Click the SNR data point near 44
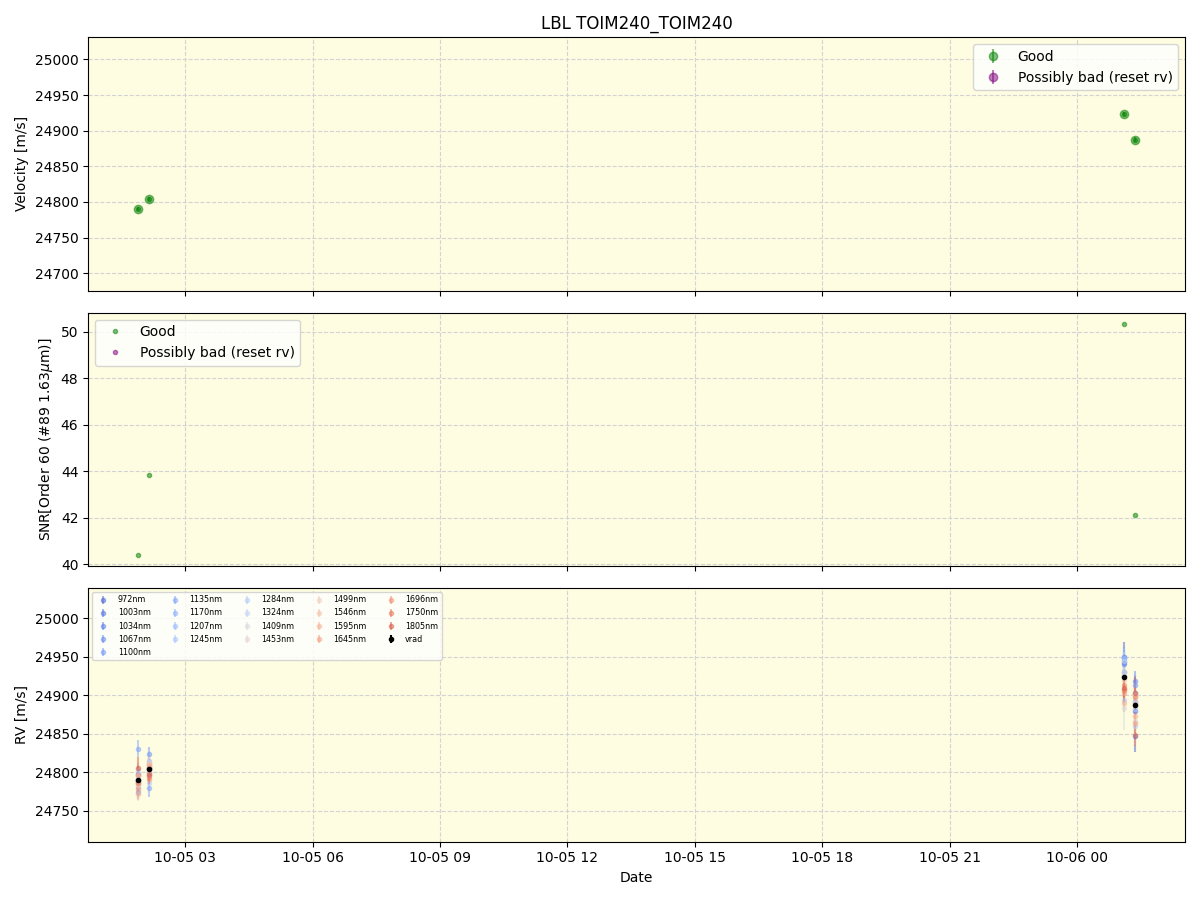 tap(149, 475)
